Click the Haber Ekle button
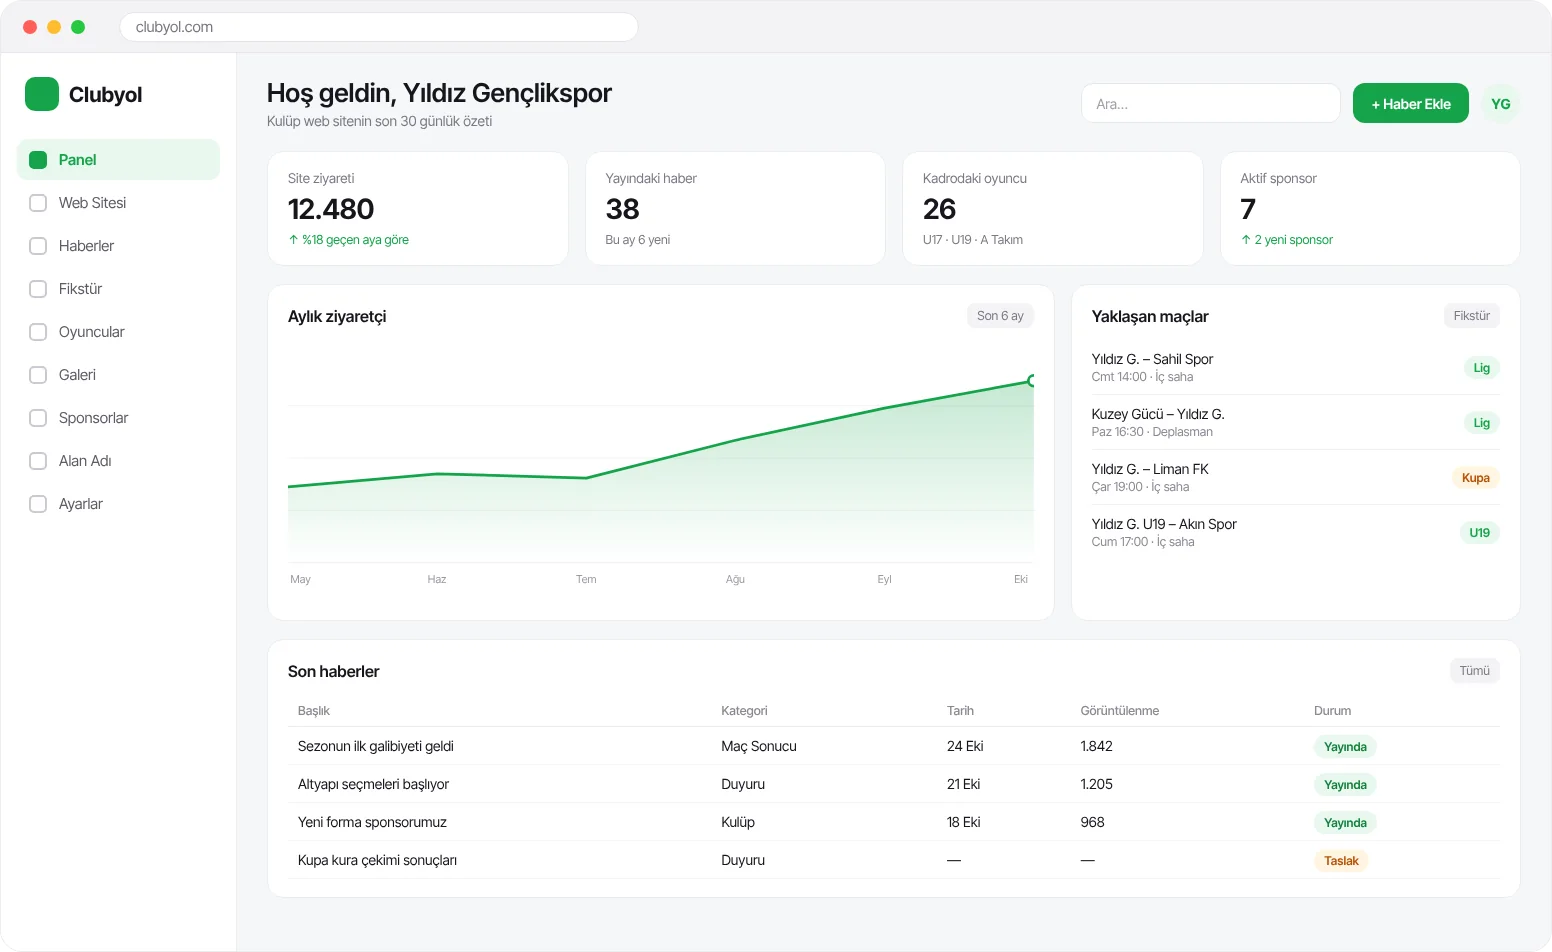 (x=1410, y=104)
